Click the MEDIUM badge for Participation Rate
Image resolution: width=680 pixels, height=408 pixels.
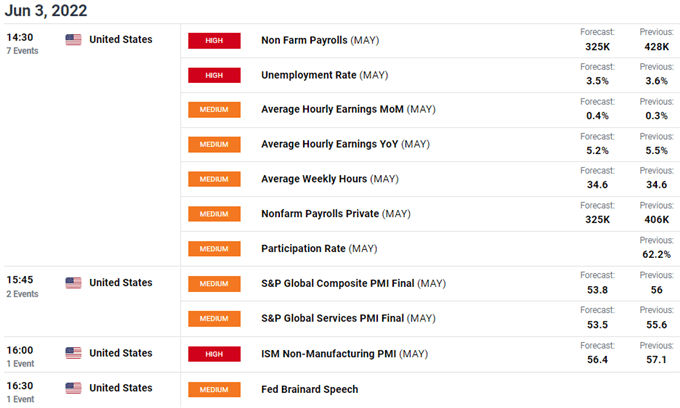(x=214, y=248)
